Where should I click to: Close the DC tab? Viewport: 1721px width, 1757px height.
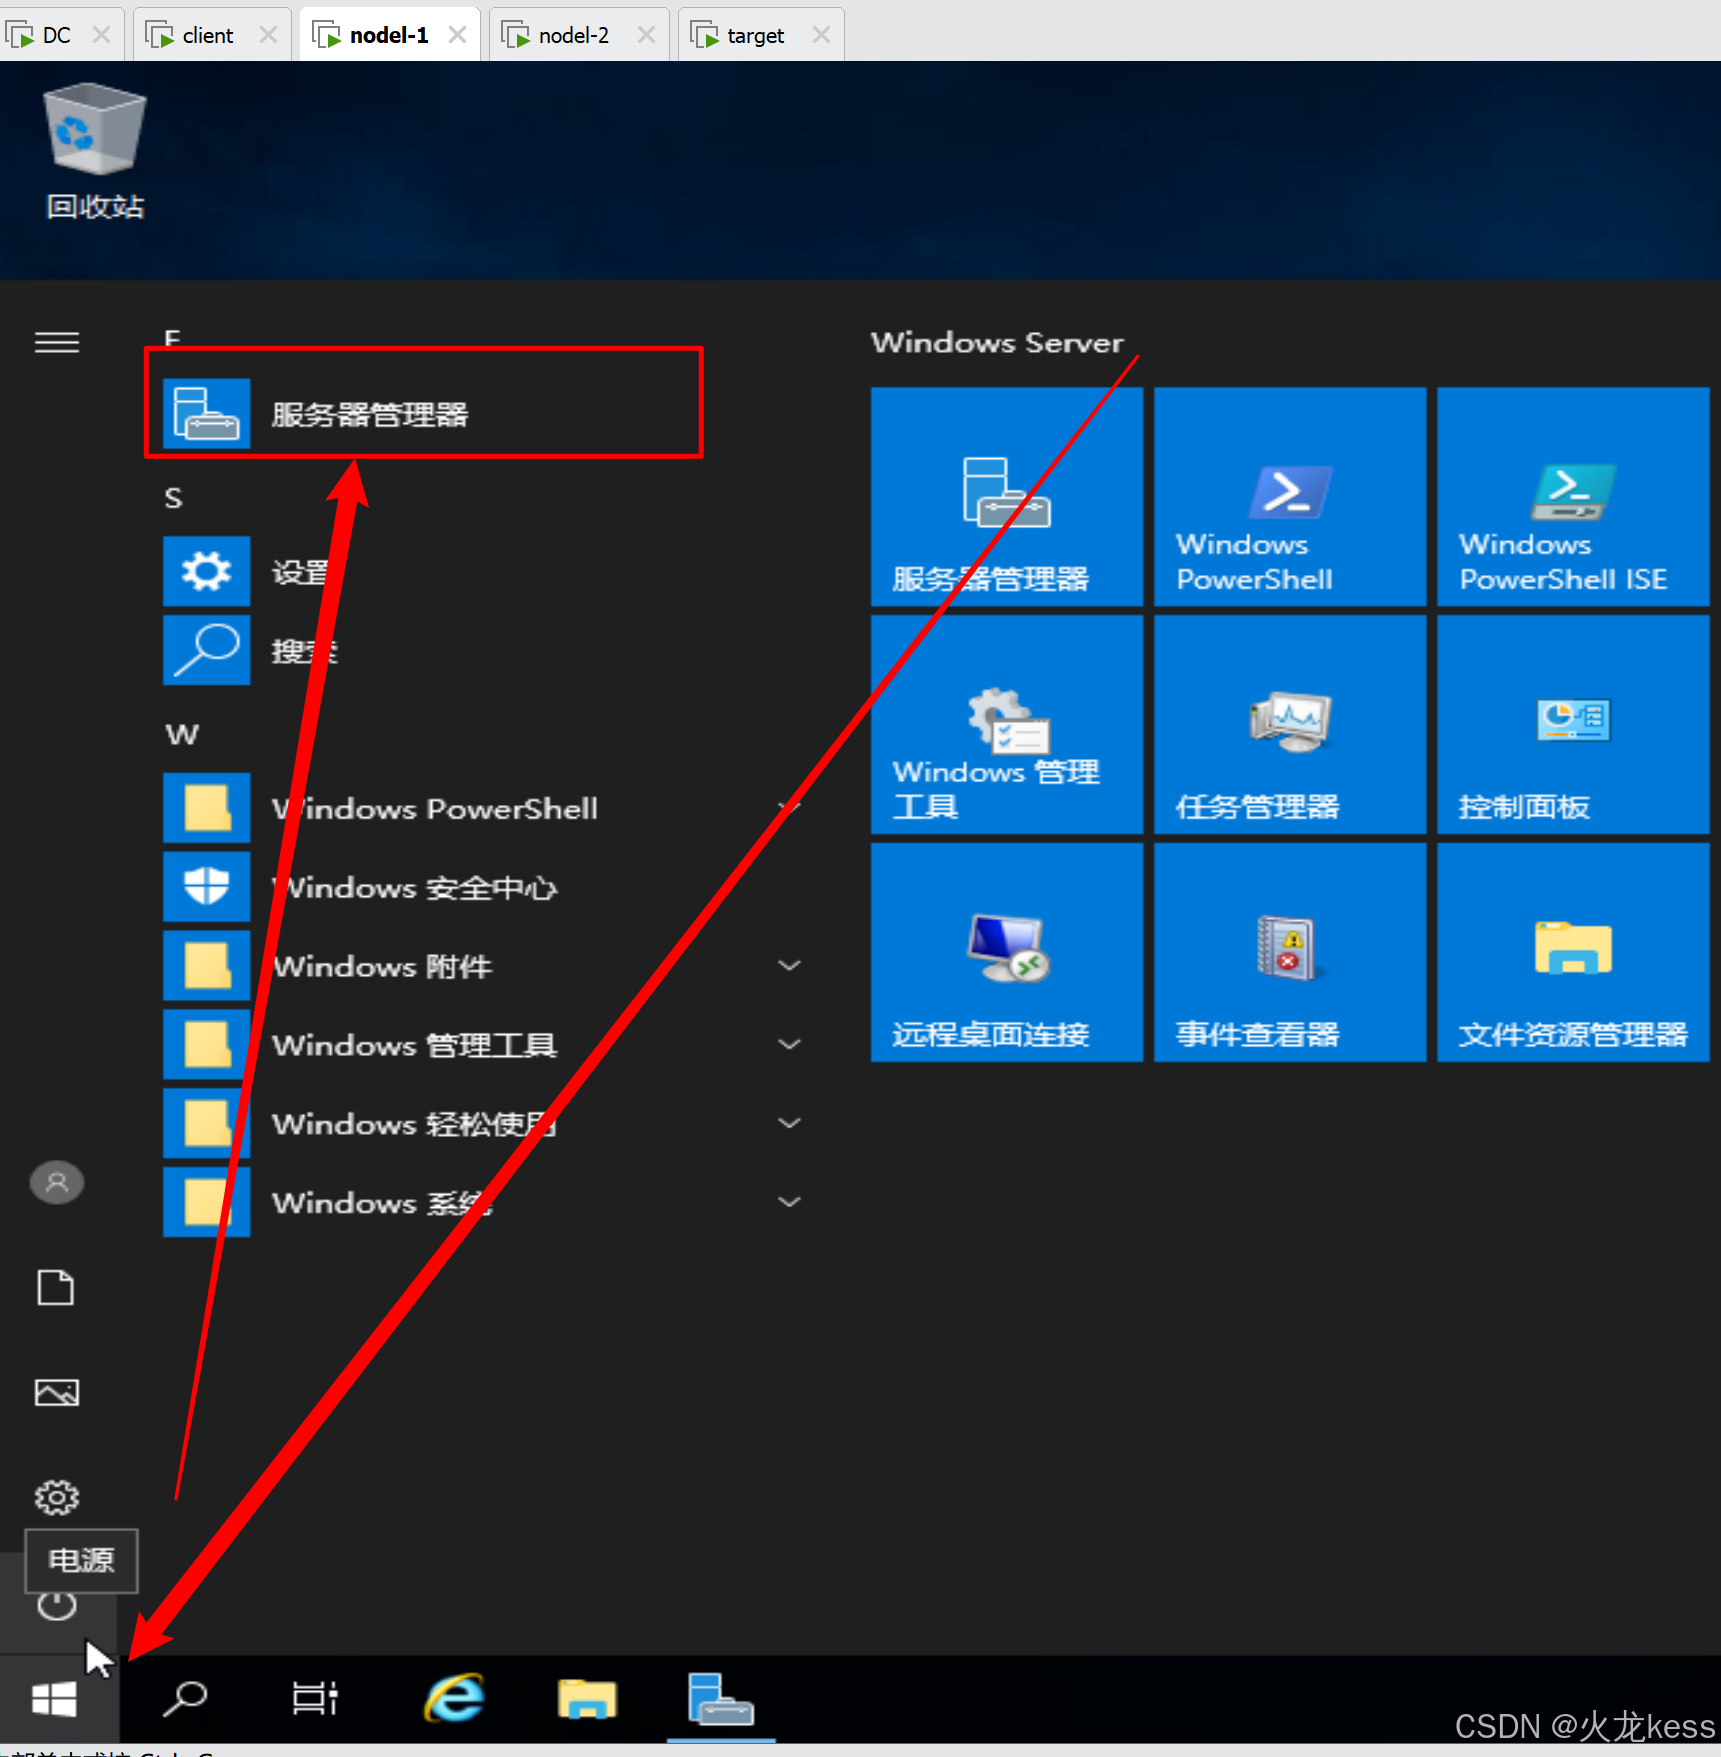coord(101,35)
